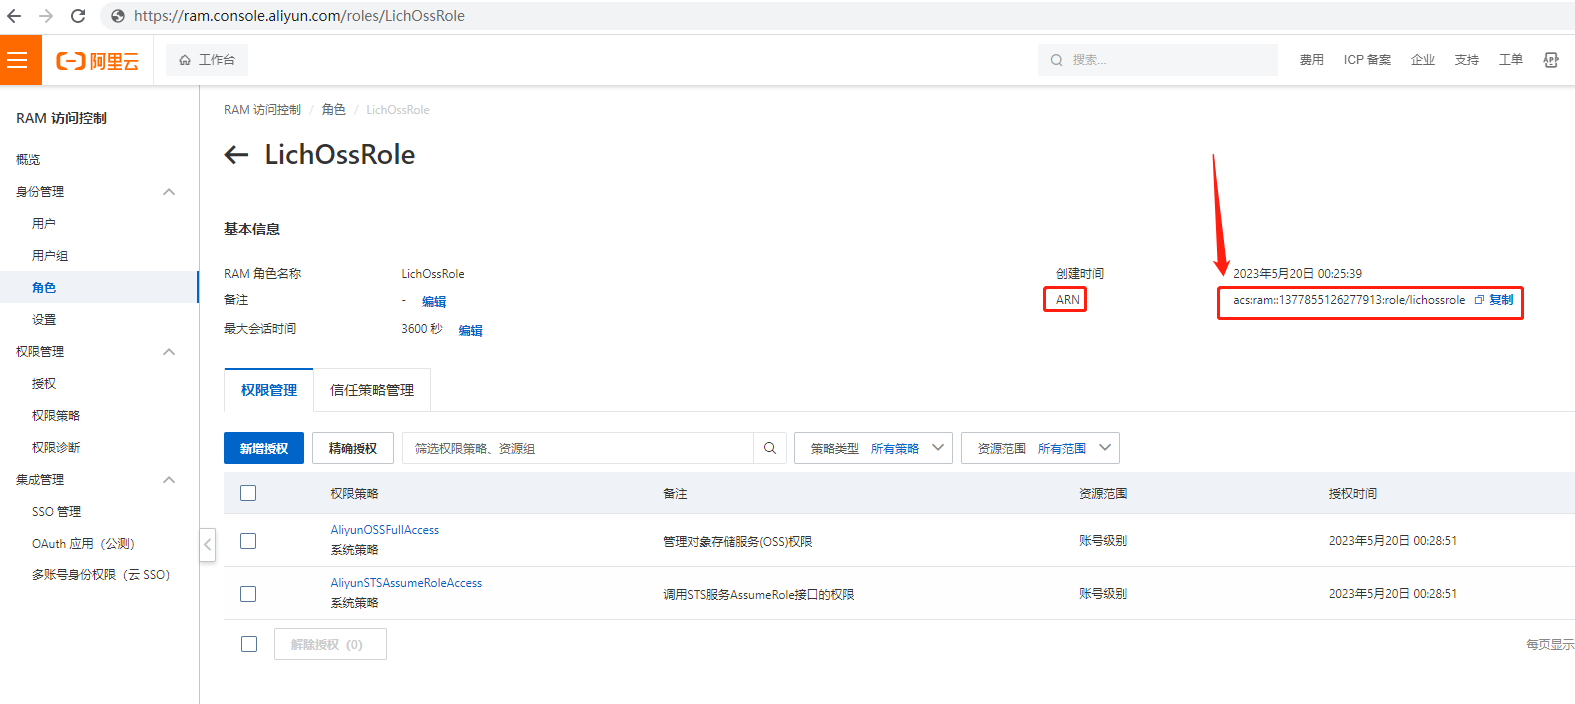Click 编辑 next to 最大会话时间
This screenshot has width=1575, height=704.
[470, 330]
